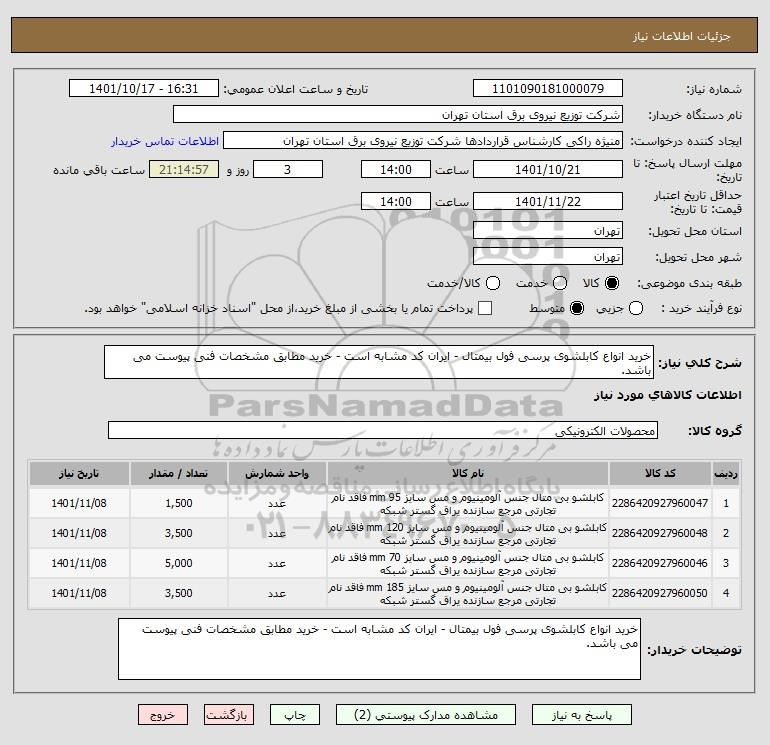This screenshot has height=745, width=770.
Task: Click quantity 3,500 in row 4
Action: click(179, 593)
